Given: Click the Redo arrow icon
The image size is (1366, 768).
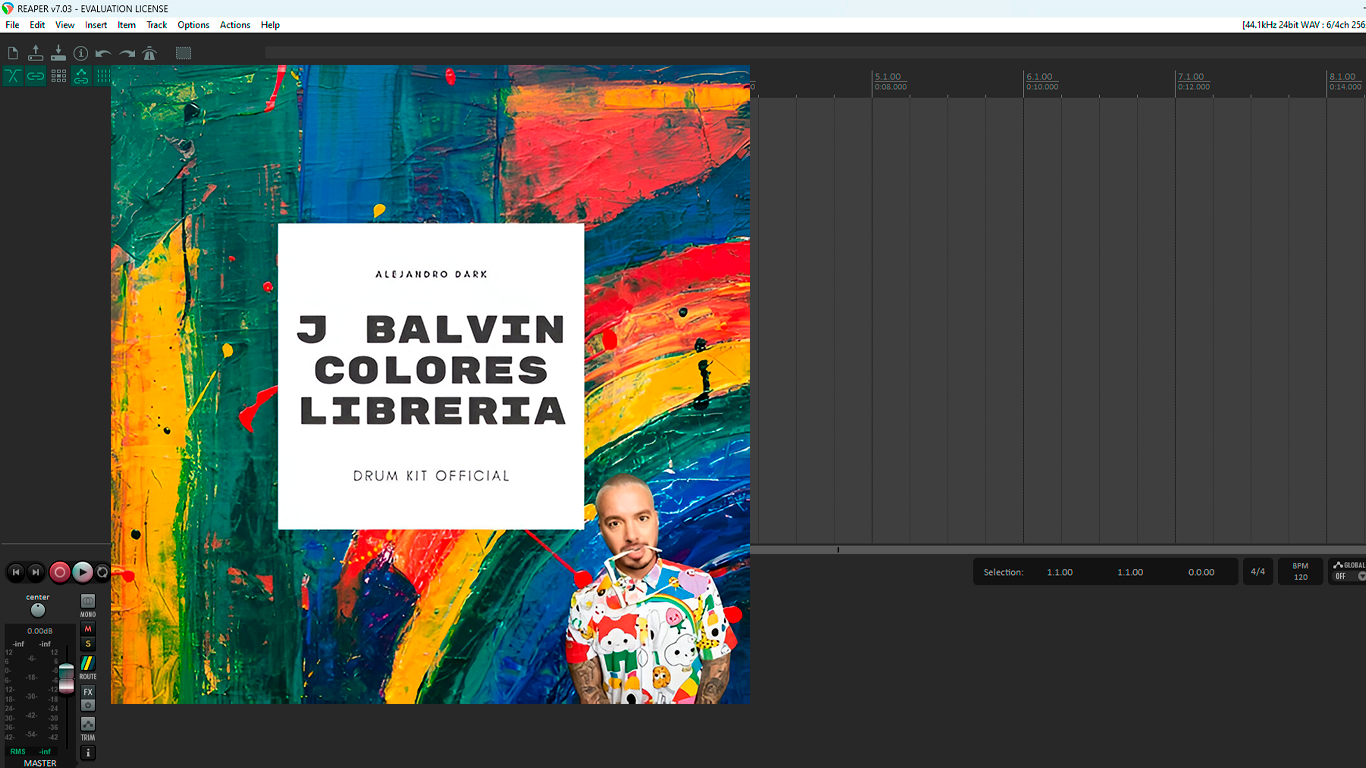Looking at the screenshot, I should click(x=127, y=53).
